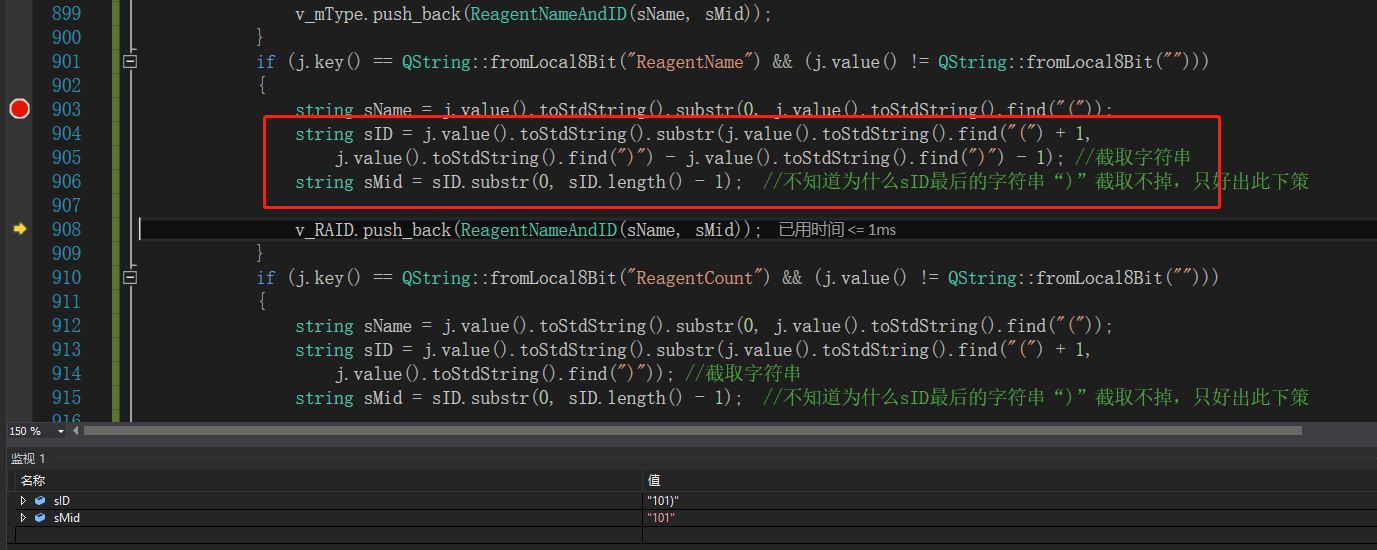
Task: Click the 值 column header
Action: point(654,481)
